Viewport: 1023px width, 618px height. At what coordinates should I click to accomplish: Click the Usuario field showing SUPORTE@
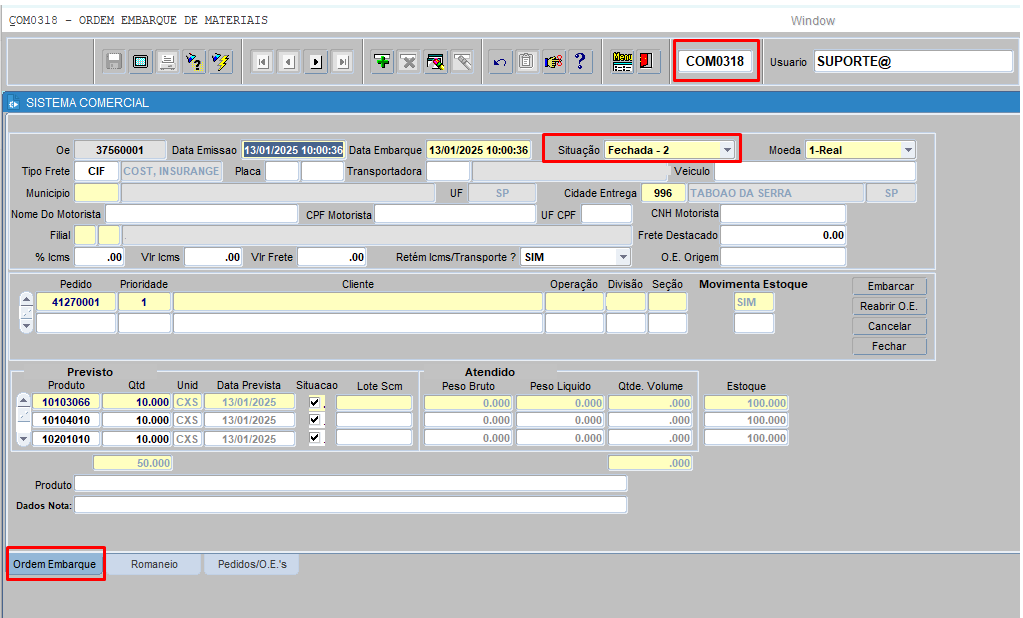click(x=913, y=61)
